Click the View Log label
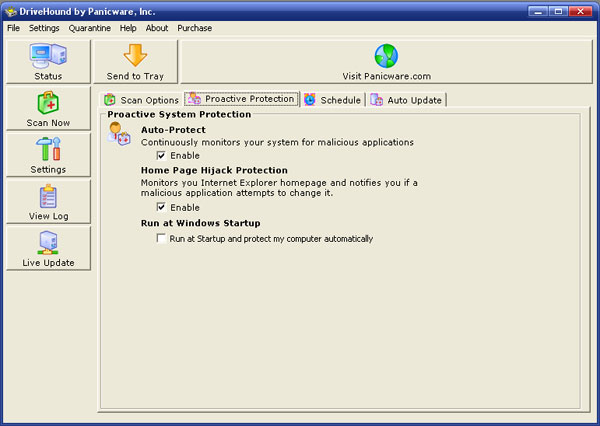This screenshot has height=426, width=600. coord(49,216)
